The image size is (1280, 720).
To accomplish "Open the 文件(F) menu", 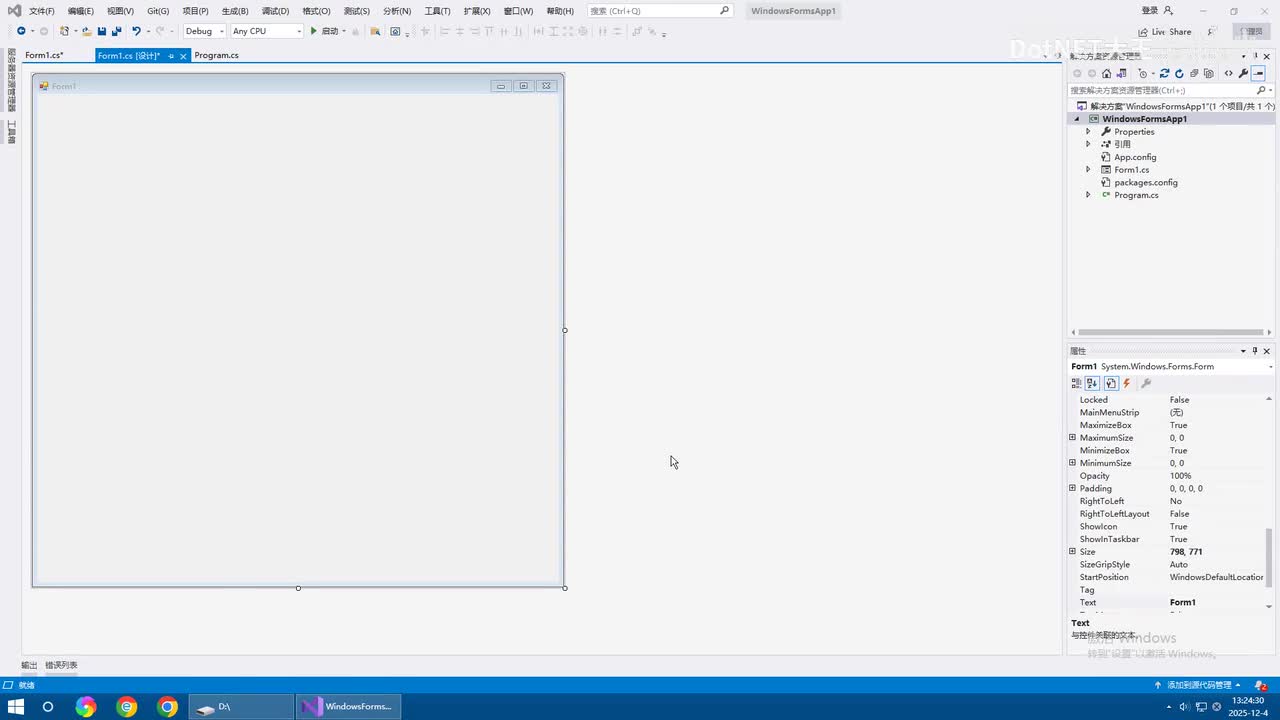I will click(42, 11).
